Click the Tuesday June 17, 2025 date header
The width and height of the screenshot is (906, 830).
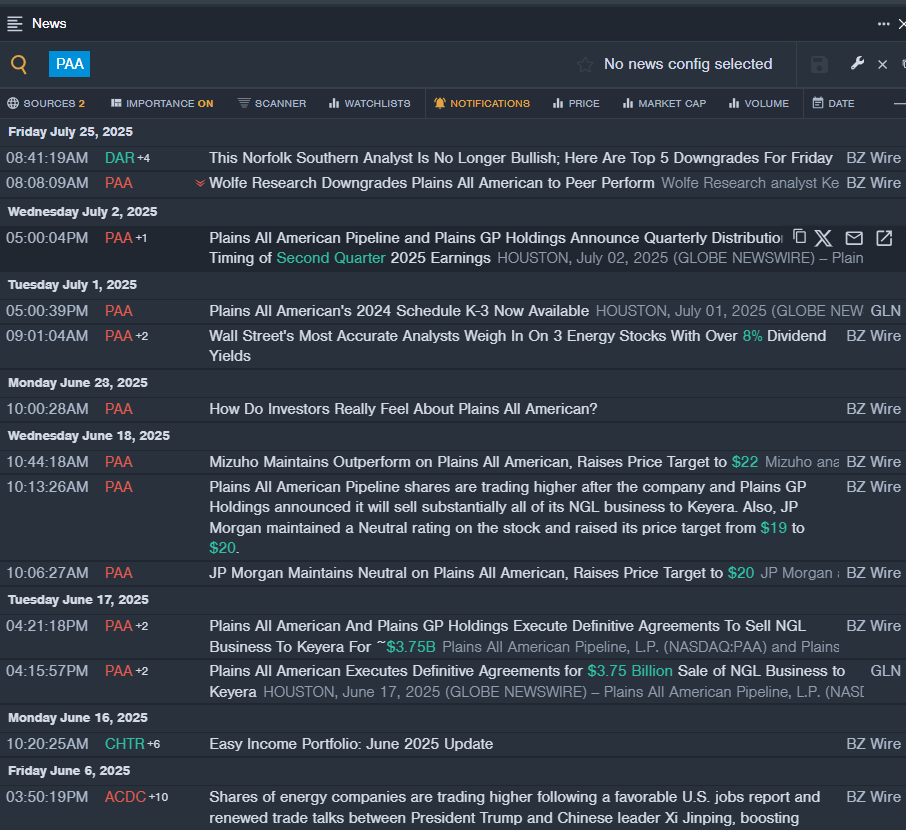(79, 600)
